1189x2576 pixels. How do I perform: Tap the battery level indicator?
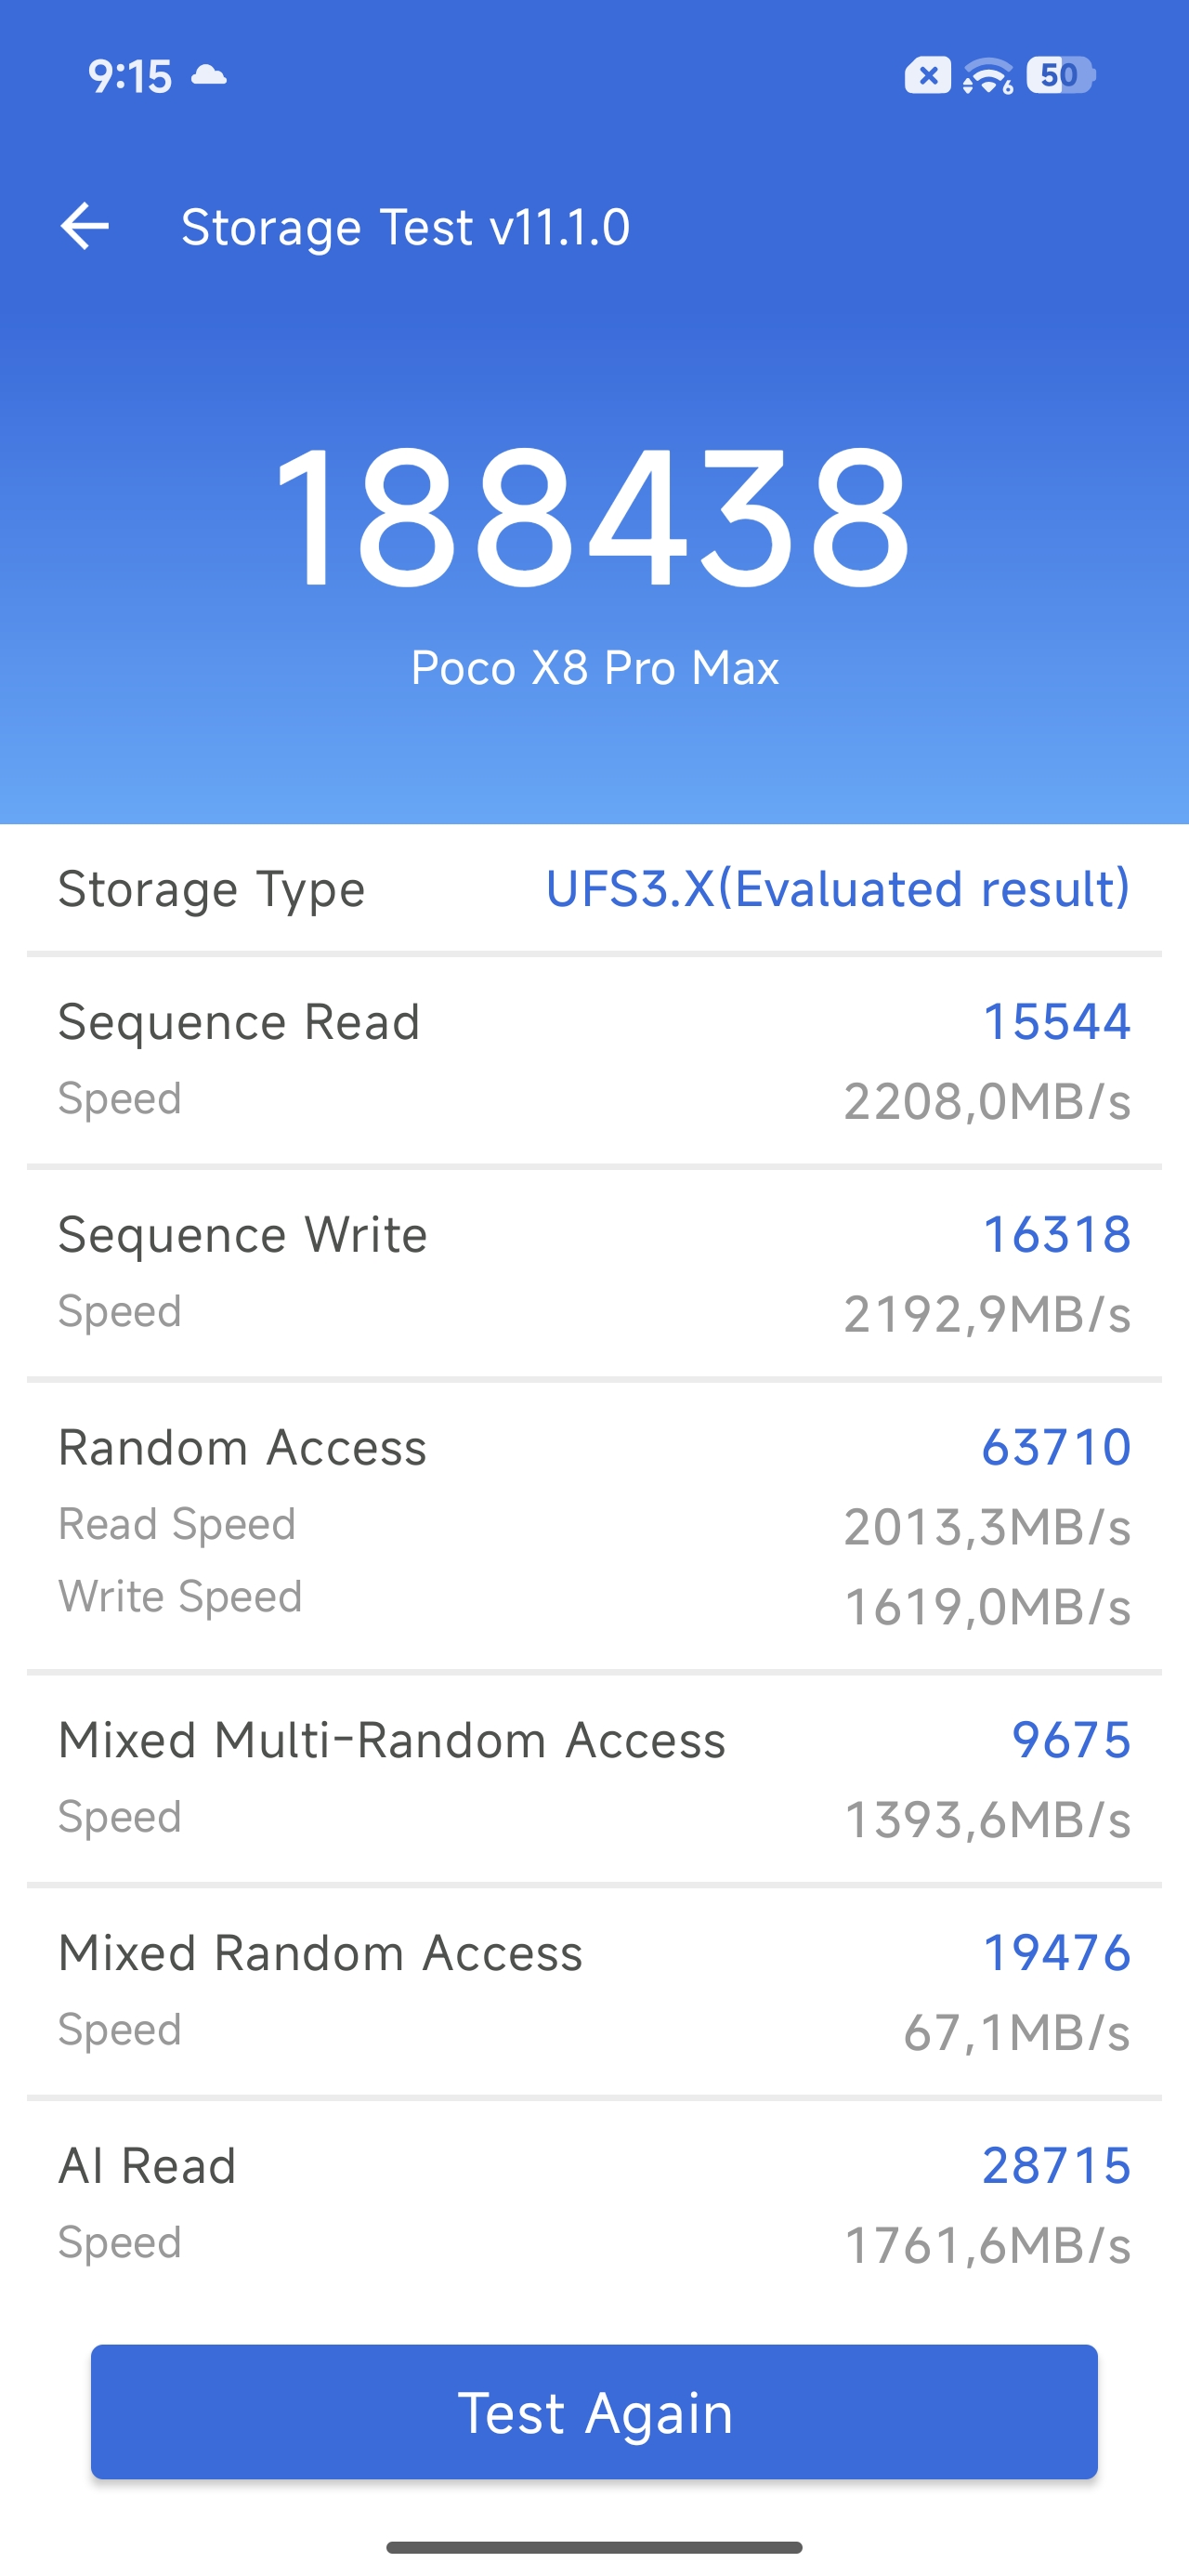pyautogui.click(x=1060, y=76)
